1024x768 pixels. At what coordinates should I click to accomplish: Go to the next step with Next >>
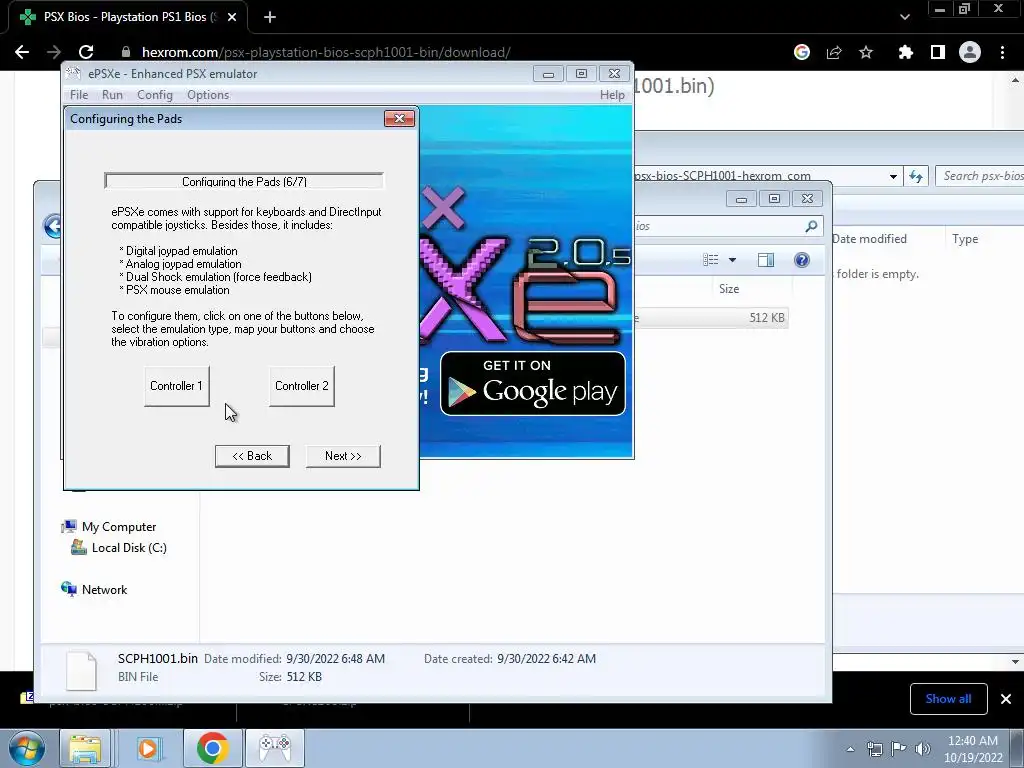[x=343, y=456]
